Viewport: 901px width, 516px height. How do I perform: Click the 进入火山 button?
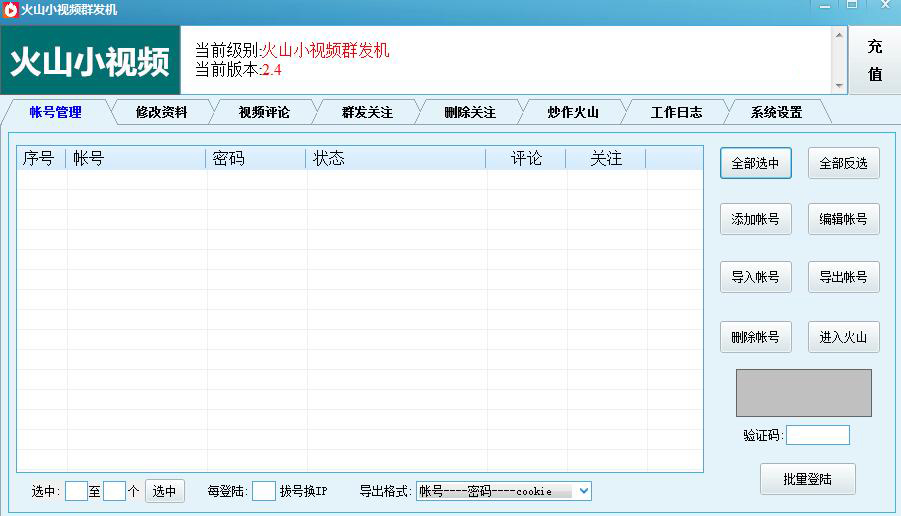pos(844,337)
